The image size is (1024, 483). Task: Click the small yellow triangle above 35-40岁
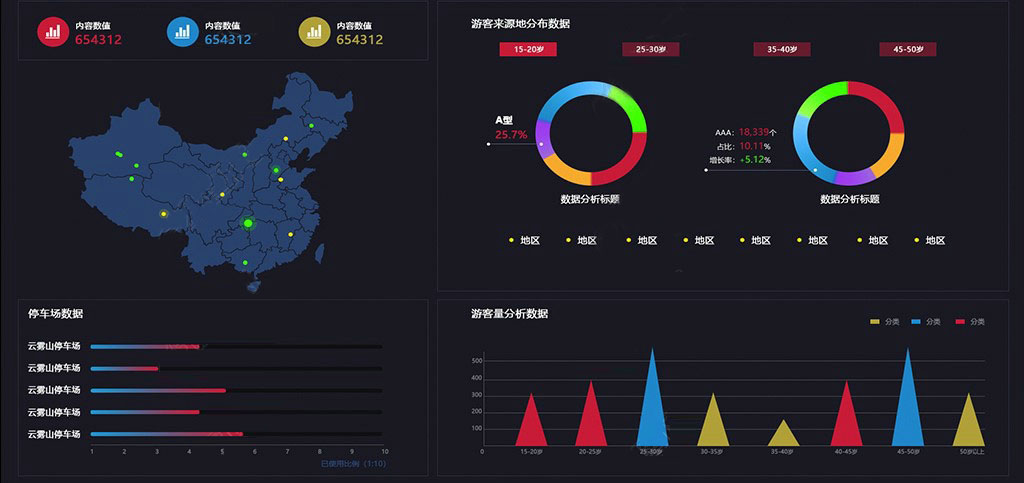tap(784, 434)
